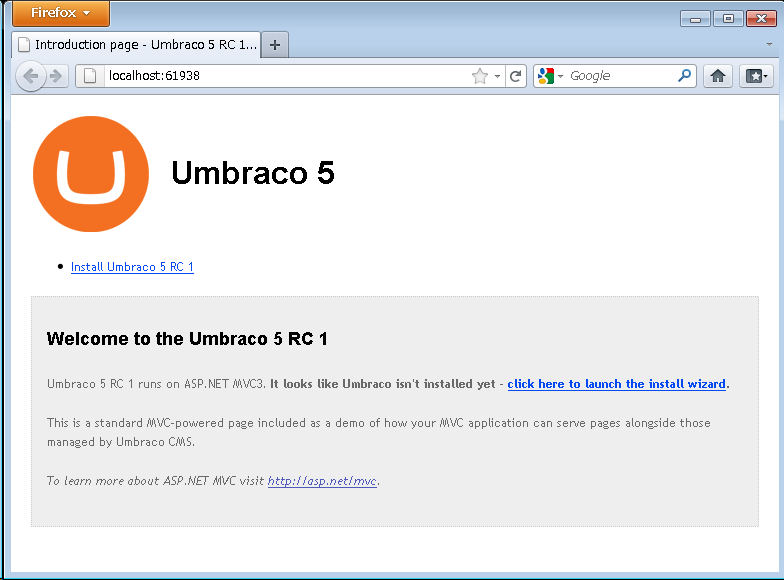Open the search engine selector (Google icon)
This screenshot has height=580, width=784.
(550, 76)
